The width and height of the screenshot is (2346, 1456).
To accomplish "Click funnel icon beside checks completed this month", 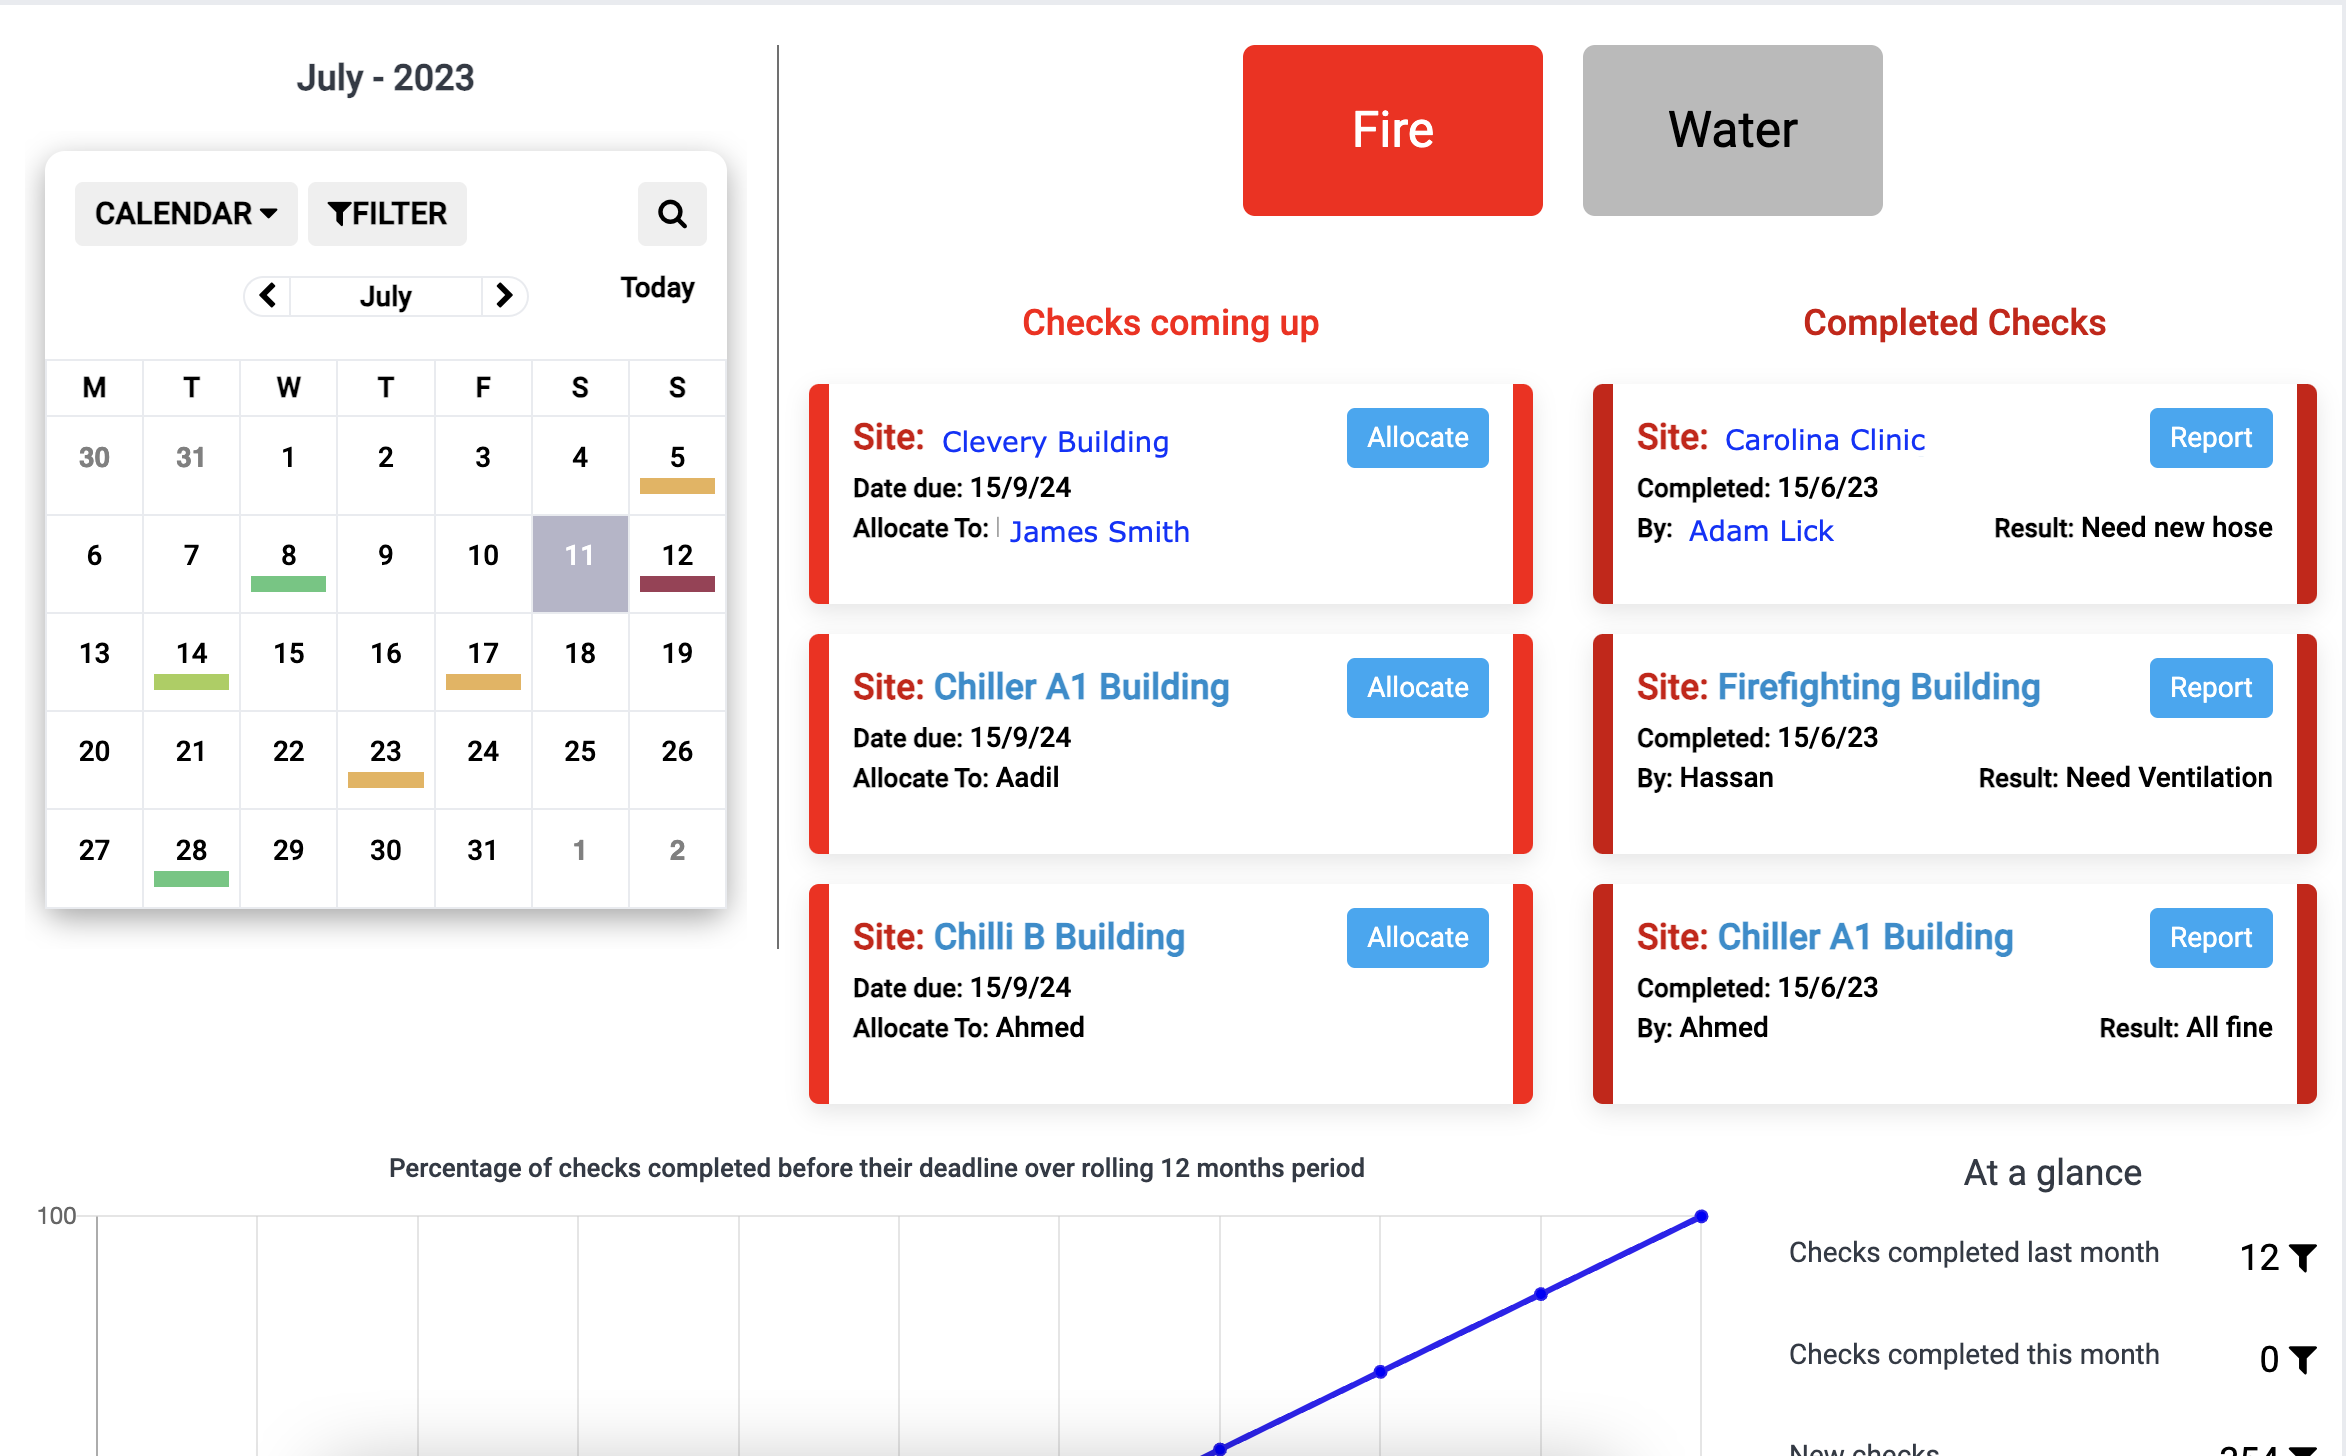I will pyautogui.click(x=2303, y=1359).
